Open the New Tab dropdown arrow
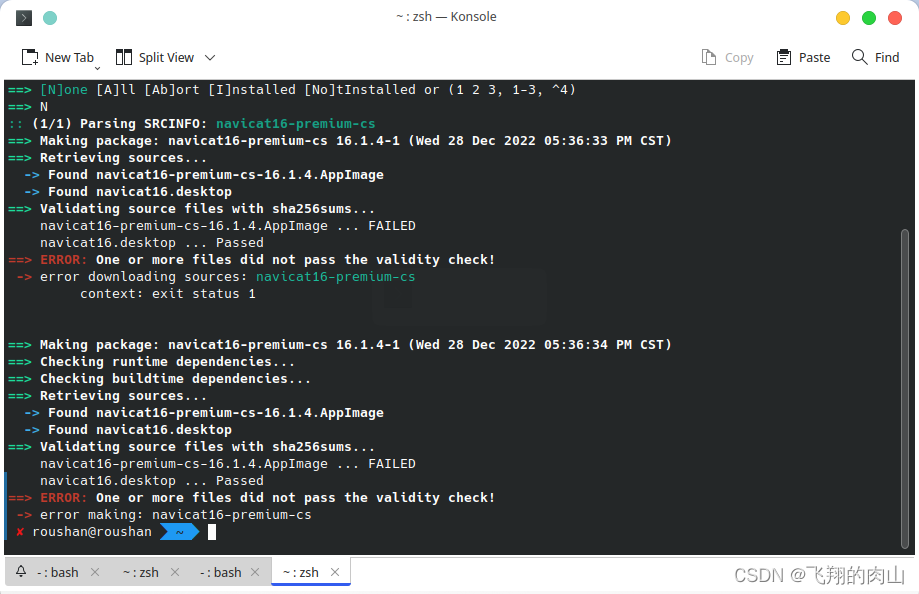 coord(97,68)
